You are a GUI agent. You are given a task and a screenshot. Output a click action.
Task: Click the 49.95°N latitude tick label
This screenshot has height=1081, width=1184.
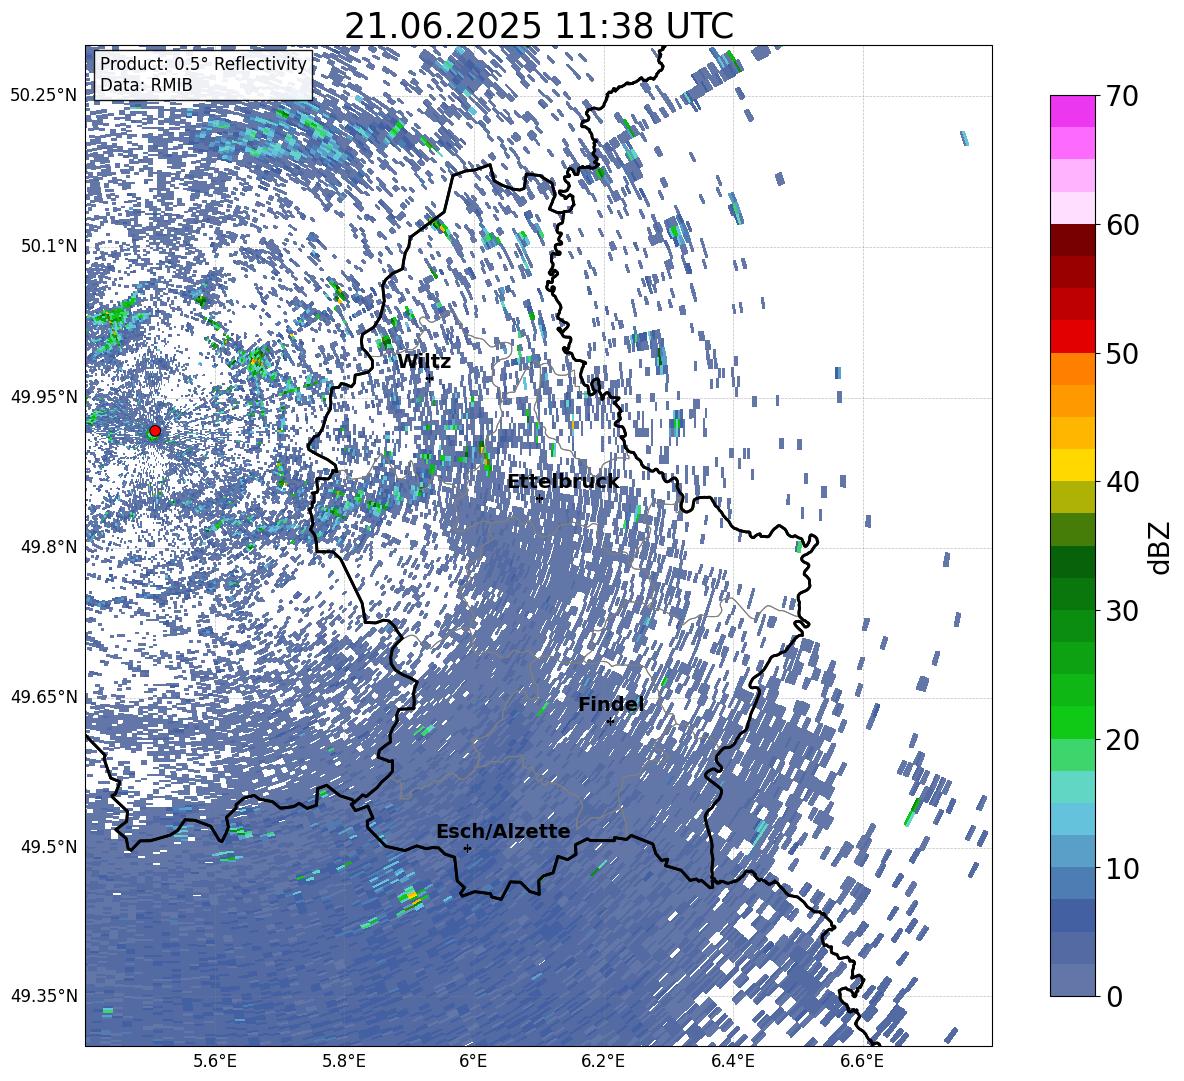pos(44,396)
